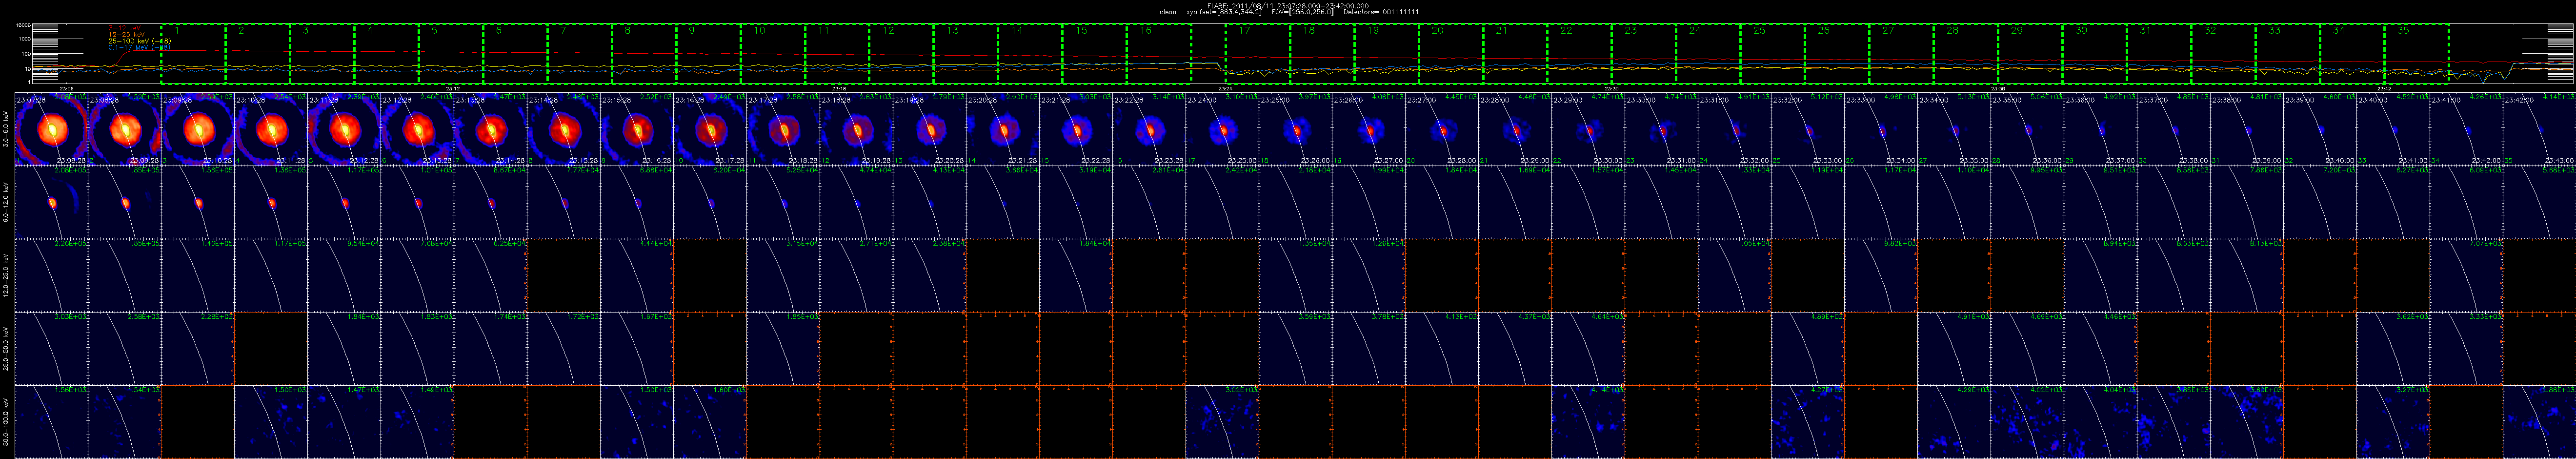The image size is (2576, 459).
Task: Select time interval 17 on the lightcurve
Action: point(1258,54)
